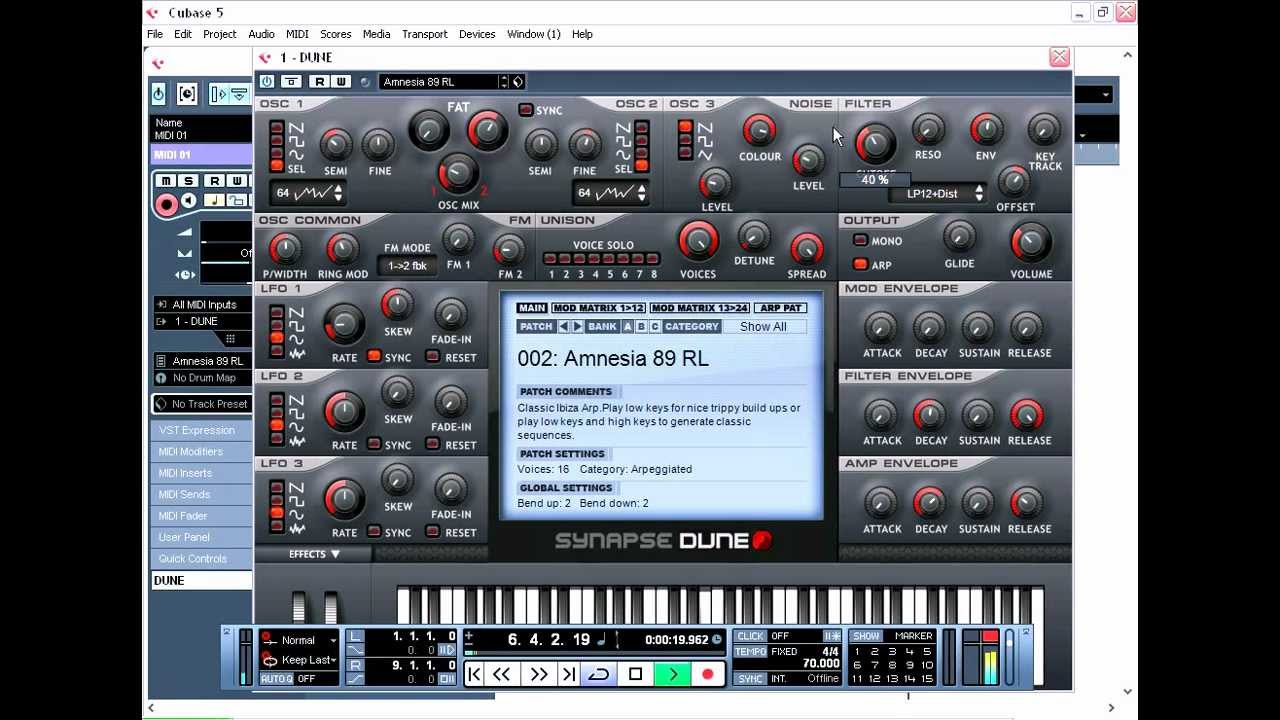
Task: Toggle LFO 1 SYNC switch
Action: (x=373, y=357)
